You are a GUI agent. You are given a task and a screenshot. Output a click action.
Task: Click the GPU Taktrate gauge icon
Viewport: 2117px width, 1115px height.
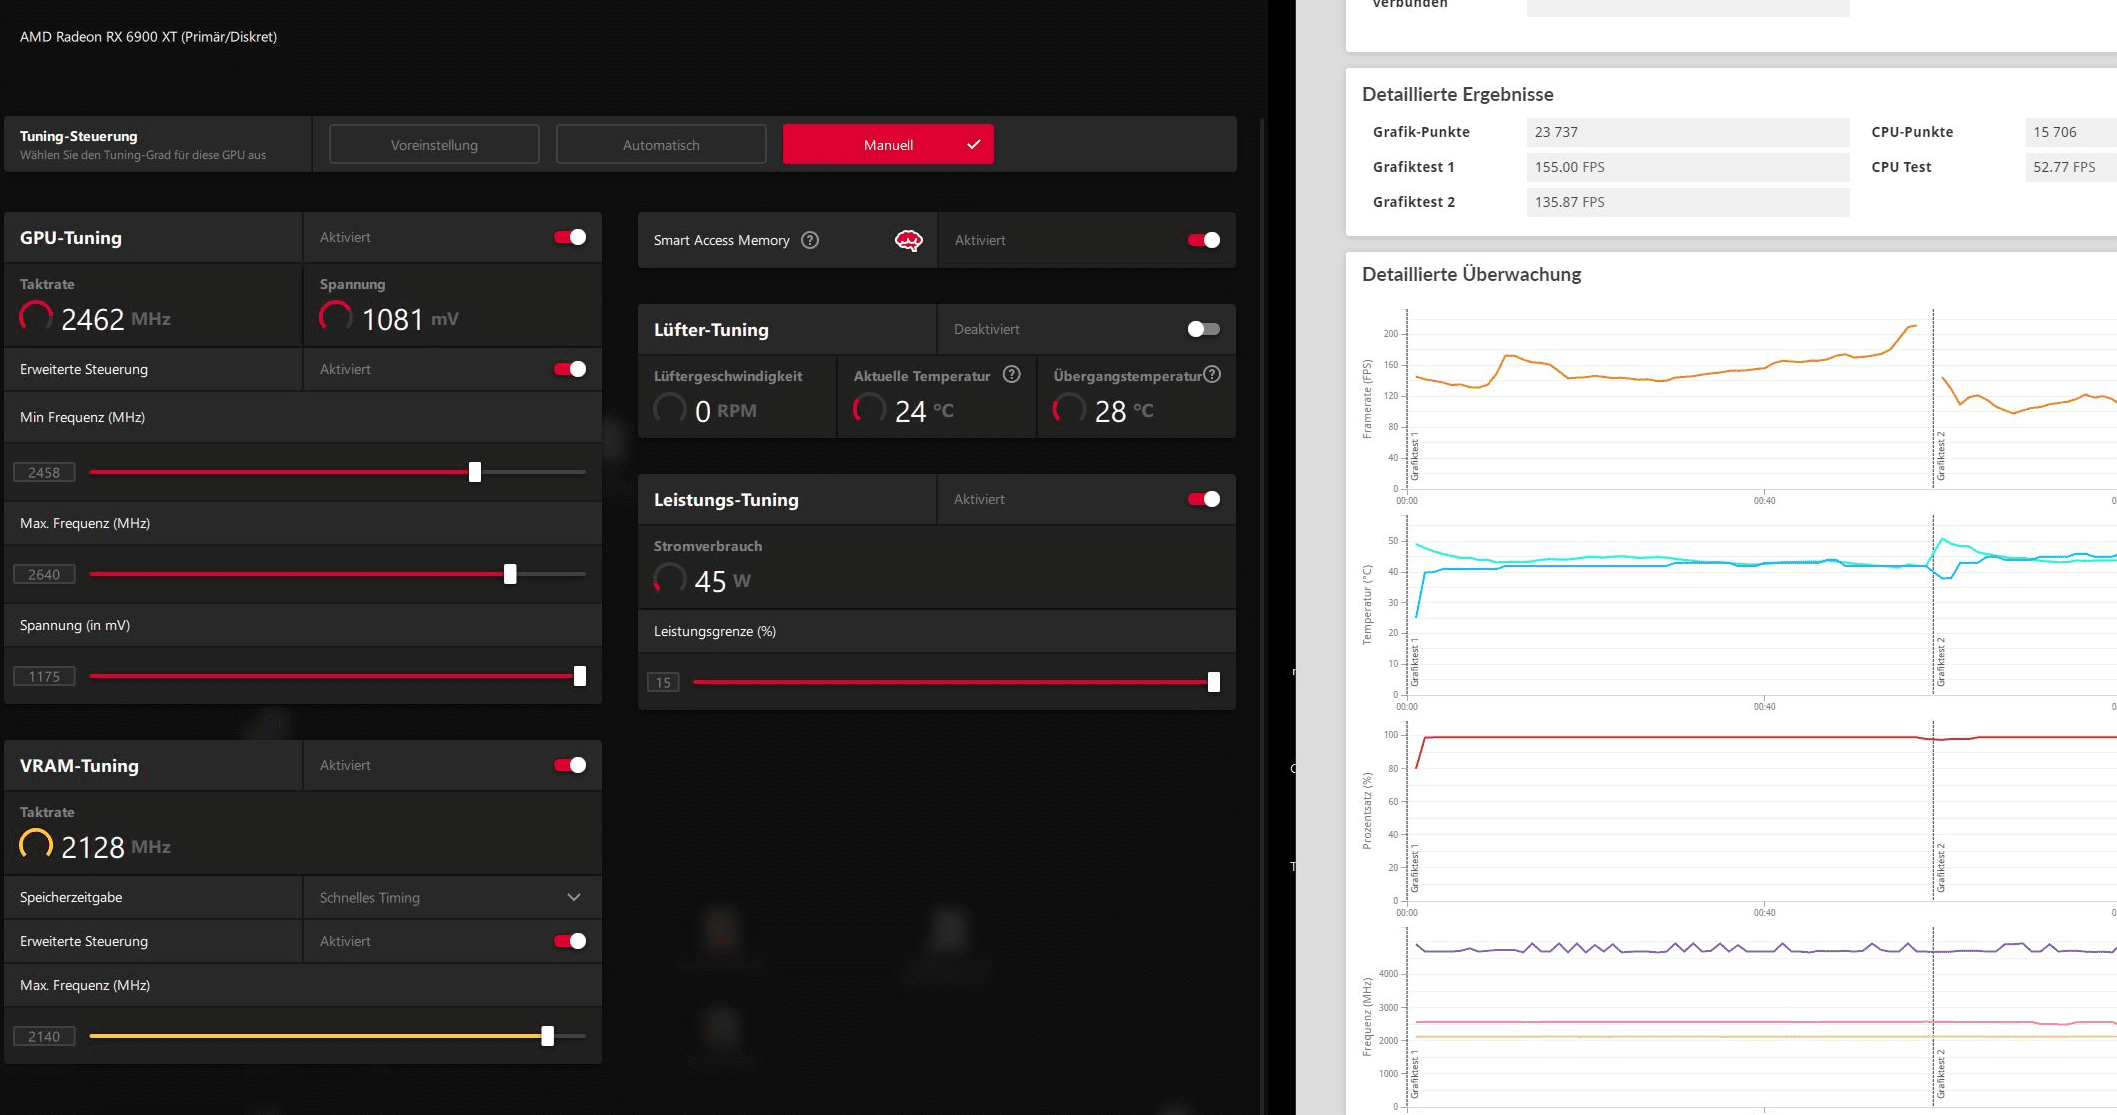(36, 318)
